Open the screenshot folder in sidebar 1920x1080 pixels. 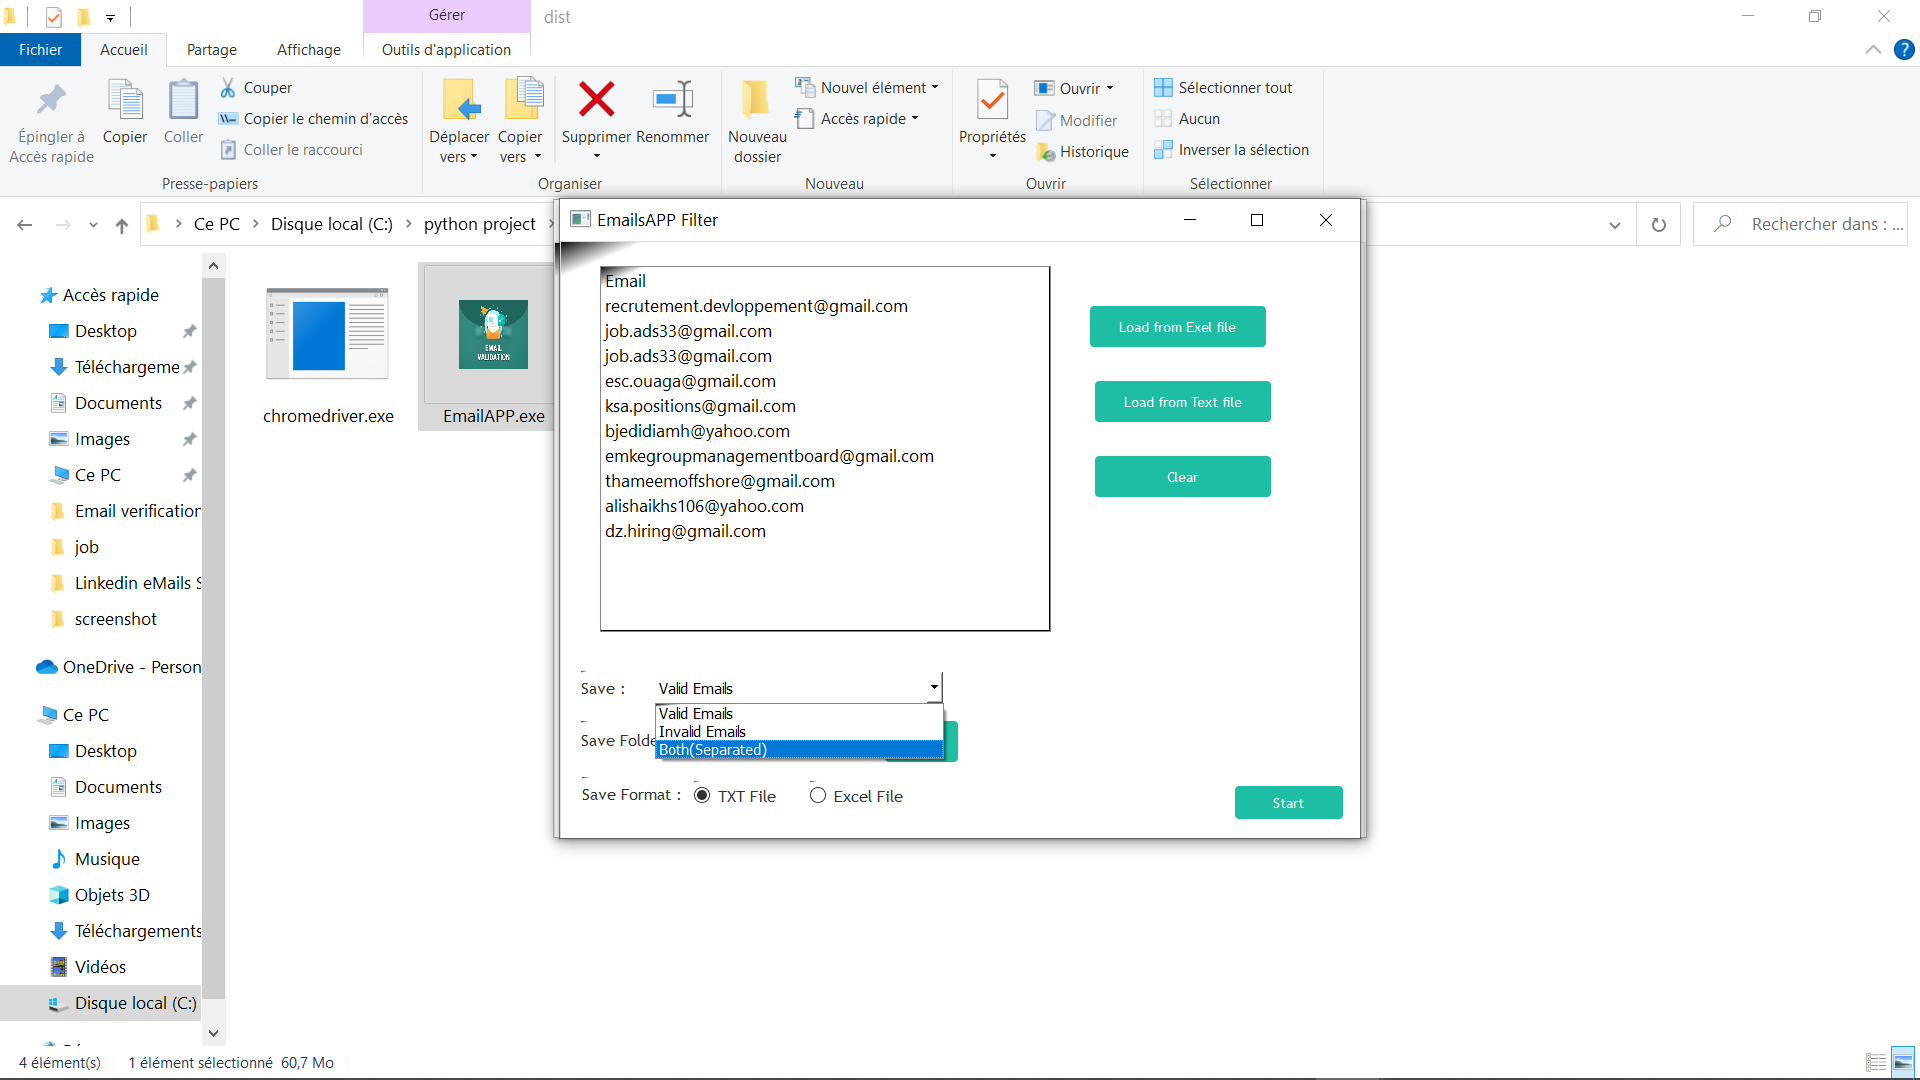115,619
